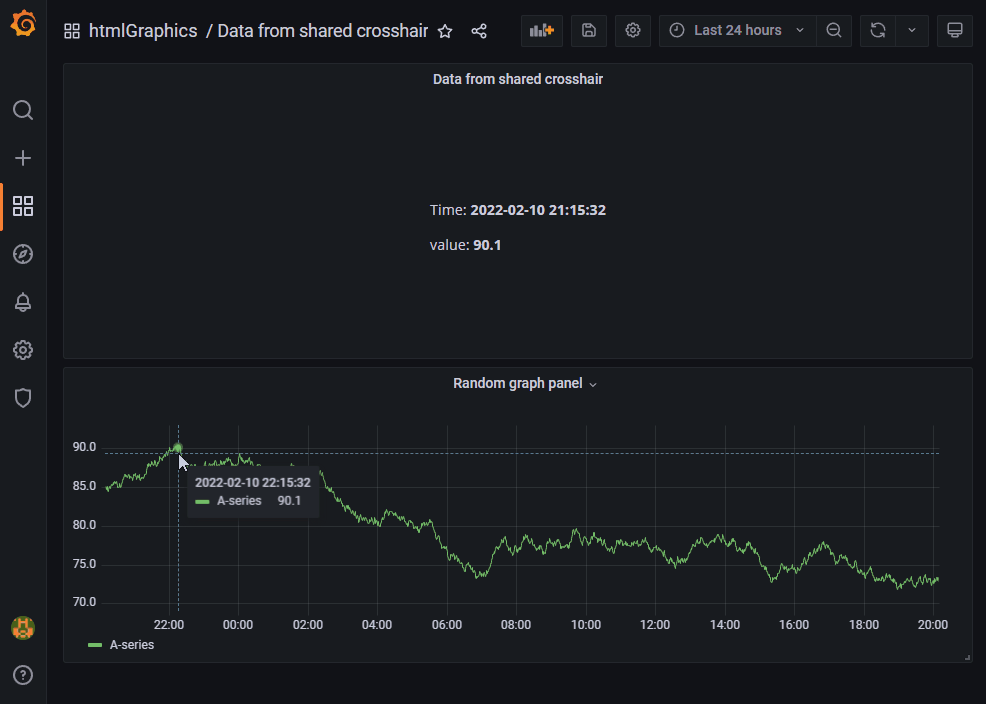This screenshot has width=986, height=704.
Task: Open the Explore compass icon
Action: (23, 254)
